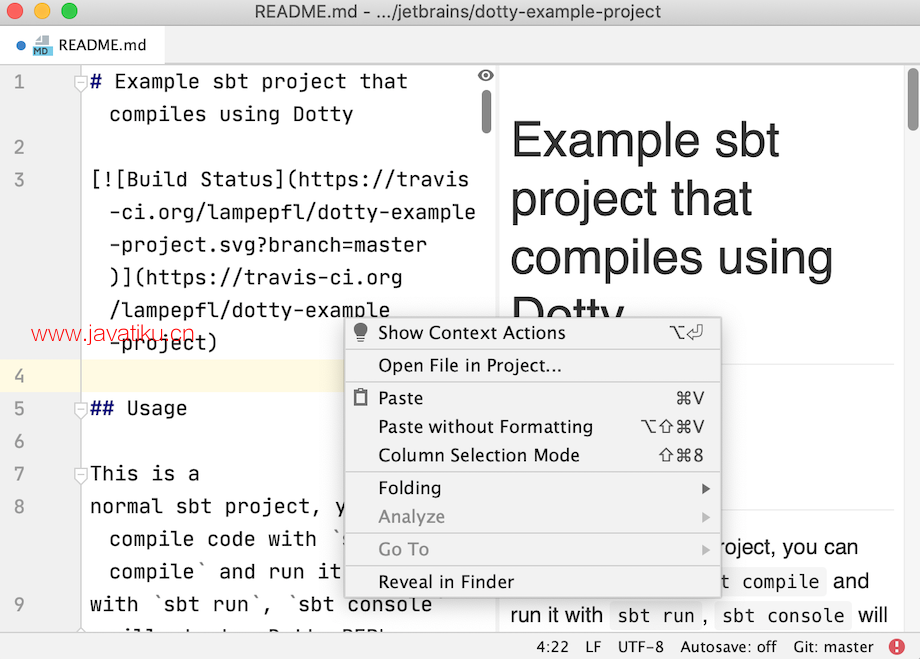Click the Markdown file icon on README.md tab
This screenshot has width=920, height=659.
[42, 45]
